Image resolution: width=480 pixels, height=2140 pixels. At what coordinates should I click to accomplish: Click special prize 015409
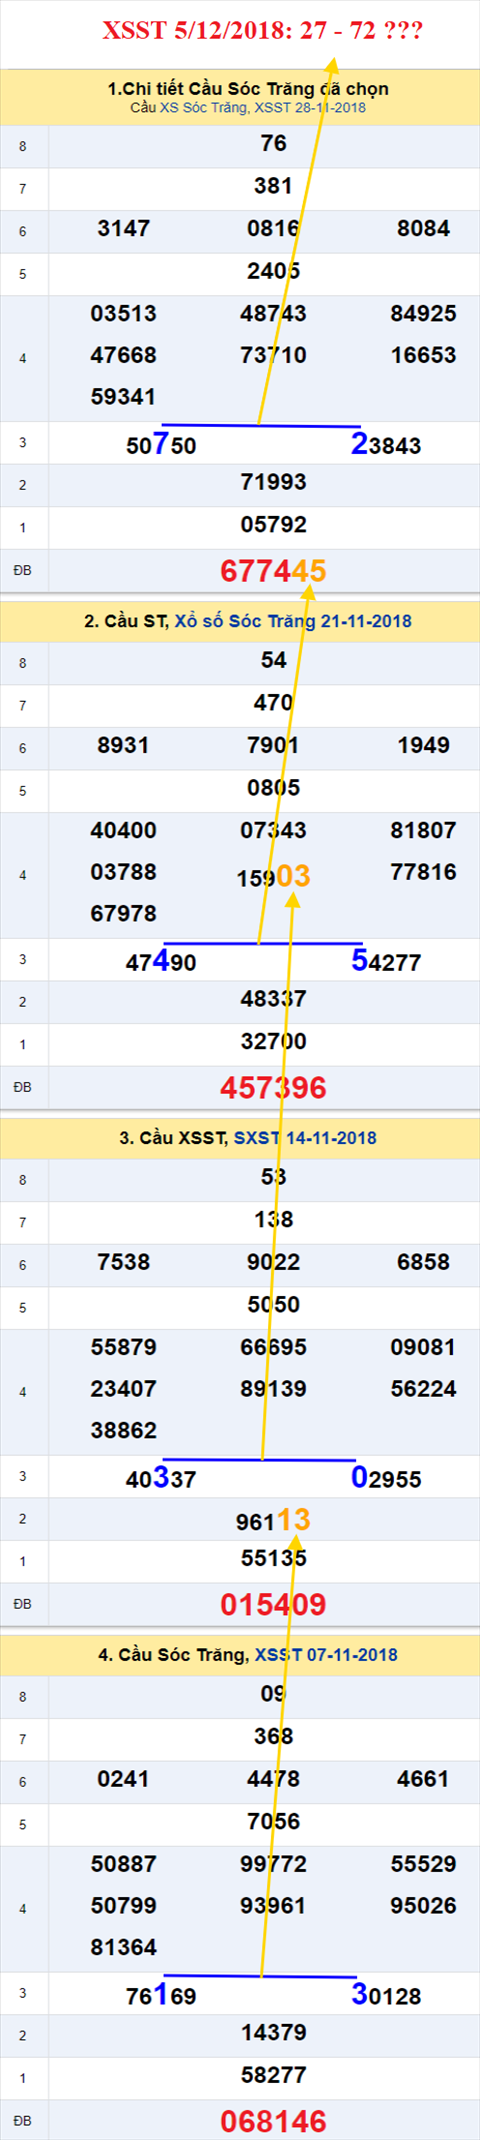[274, 1605]
